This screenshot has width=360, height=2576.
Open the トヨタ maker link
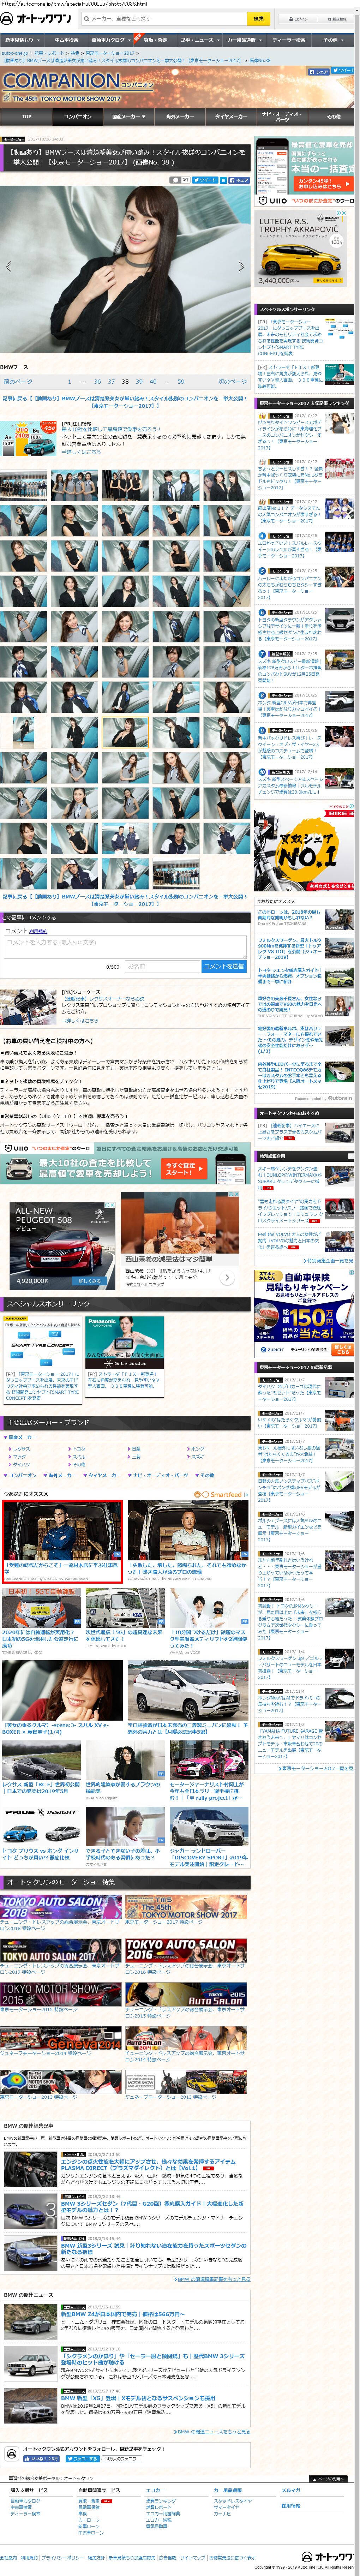[79, 1449]
